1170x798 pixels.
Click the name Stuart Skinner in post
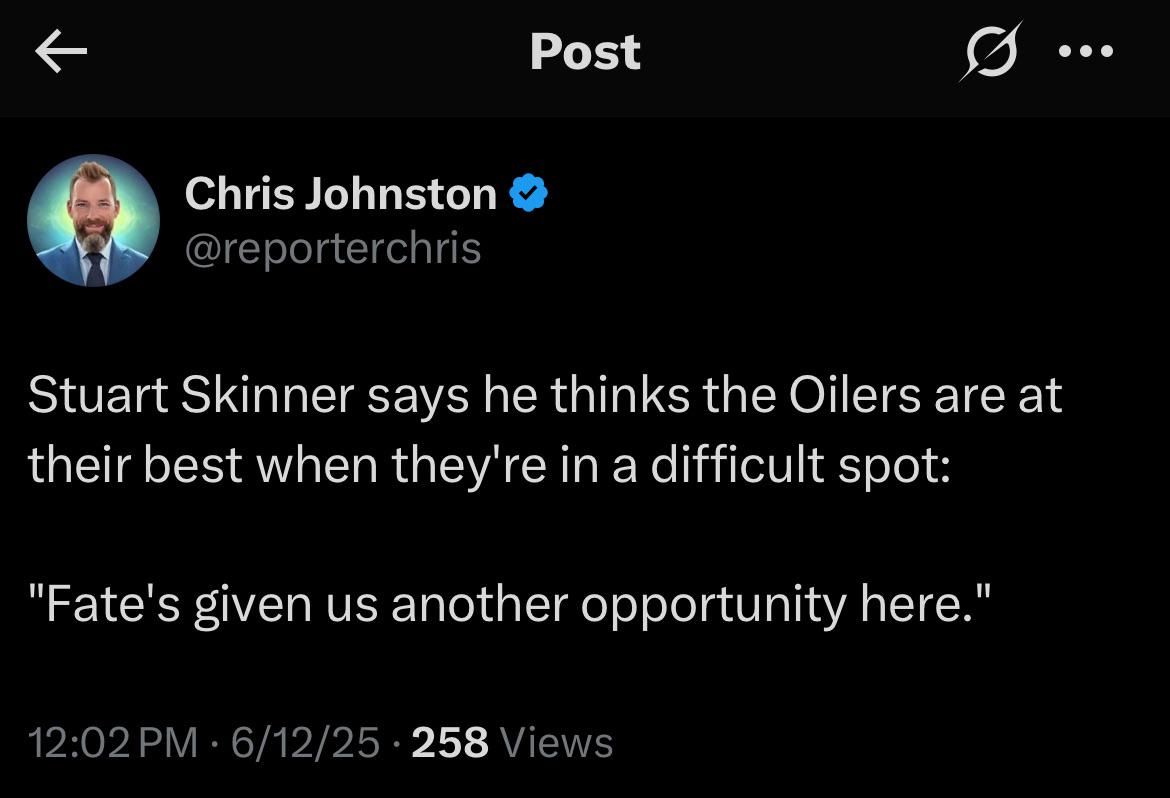[191, 395]
